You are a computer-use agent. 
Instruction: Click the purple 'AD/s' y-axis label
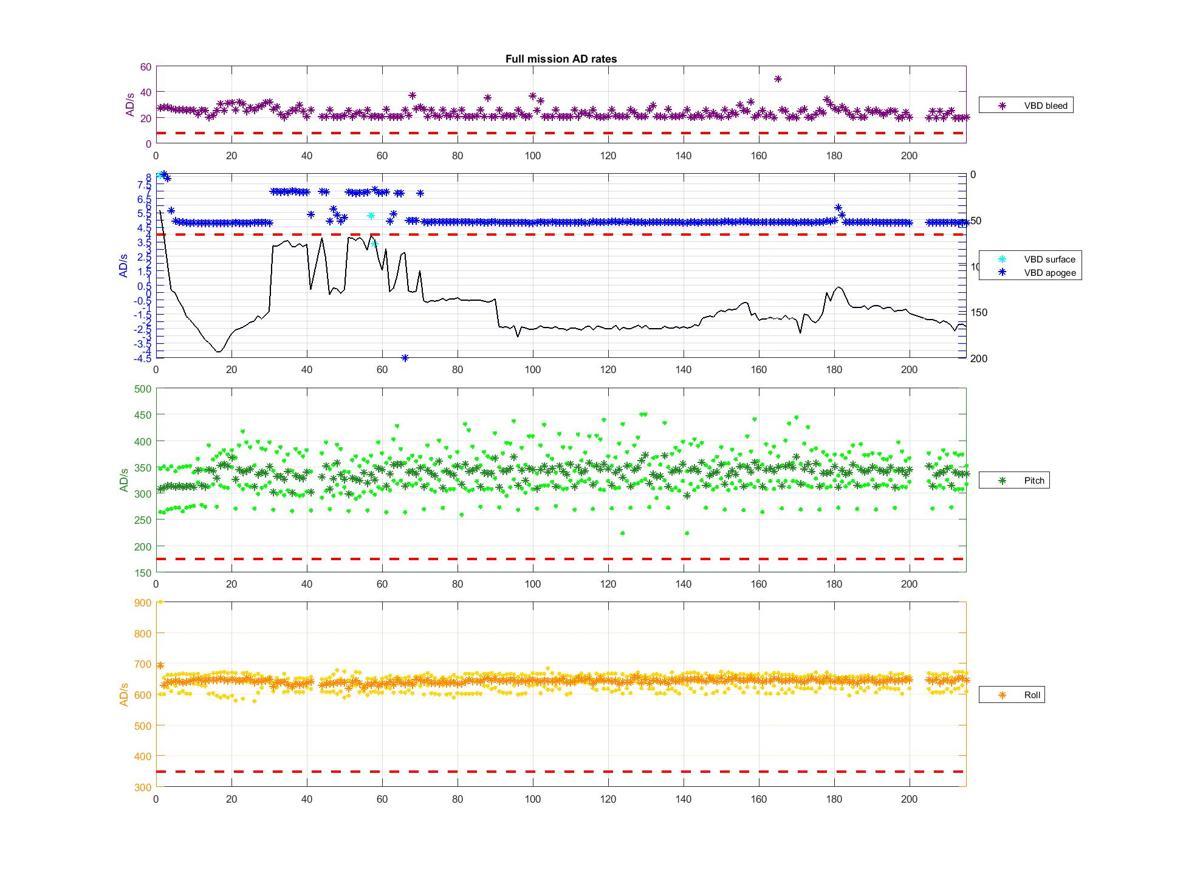click(x=129, y=105)
